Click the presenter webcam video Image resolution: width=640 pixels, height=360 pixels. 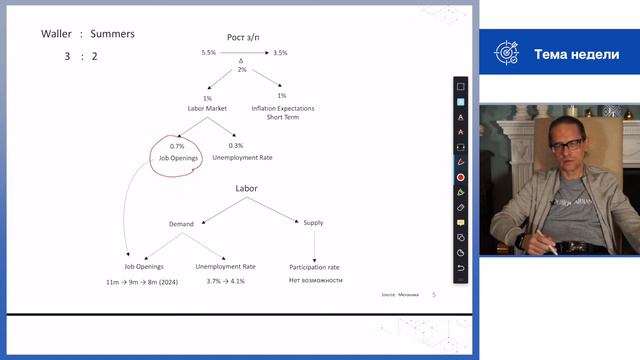point(560,180)
